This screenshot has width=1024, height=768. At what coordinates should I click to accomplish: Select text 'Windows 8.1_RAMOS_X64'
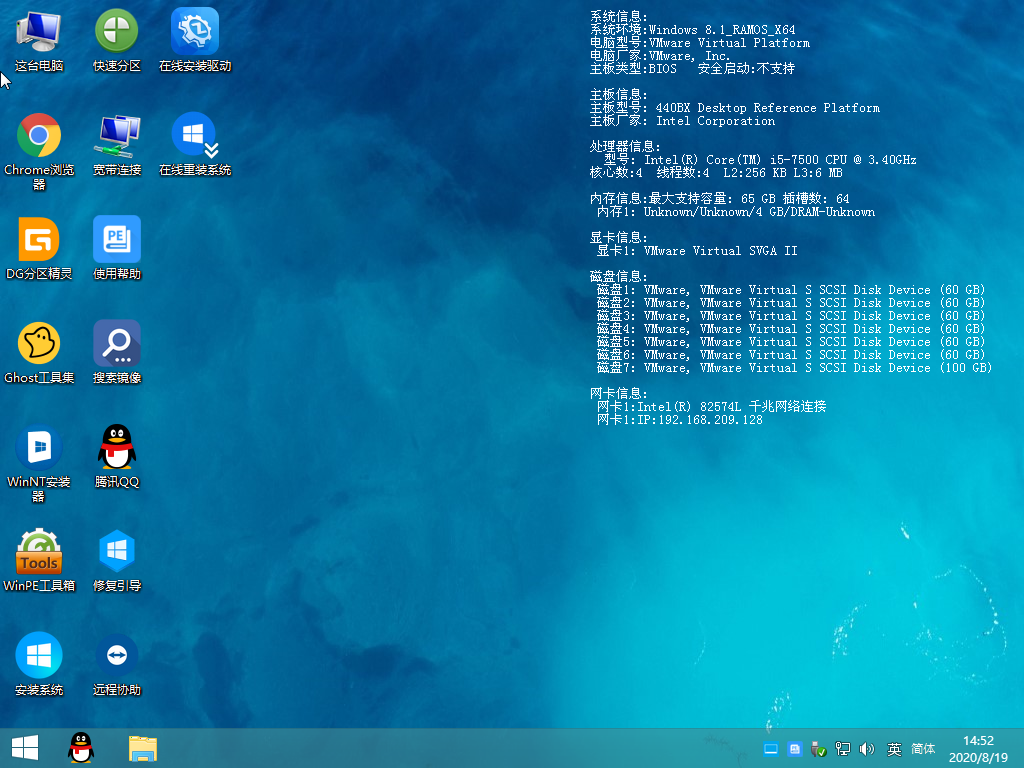click(x=722, y=30)
